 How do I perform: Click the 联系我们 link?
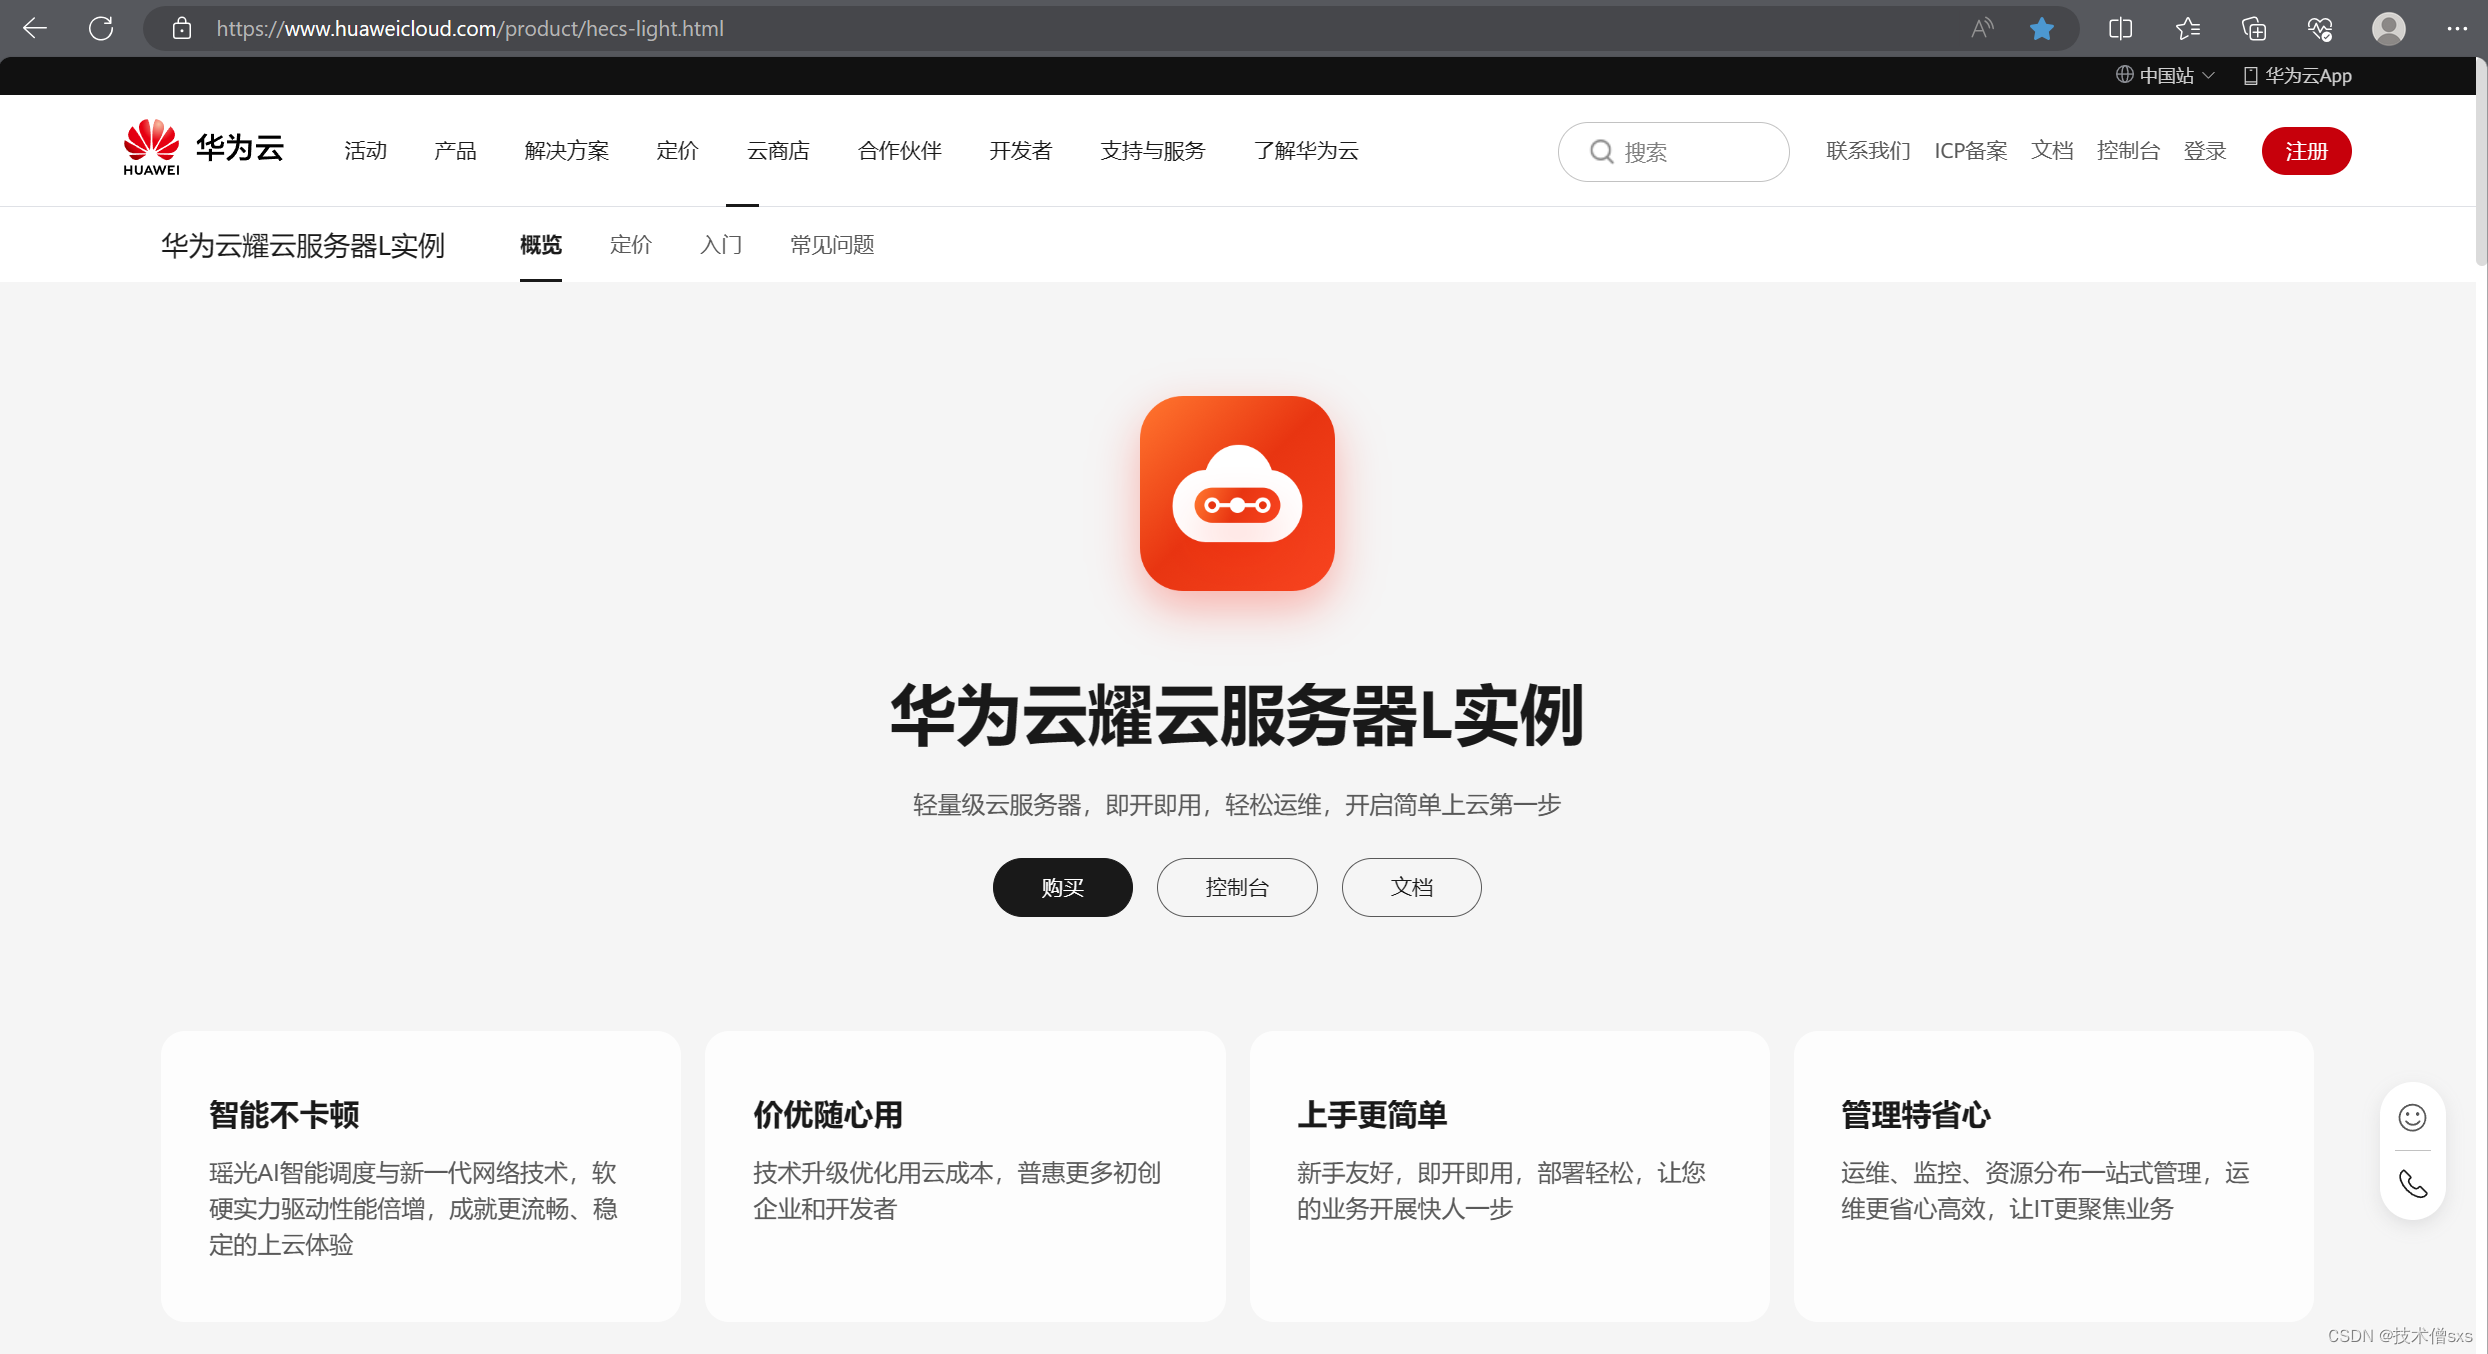coord(1868,151)
